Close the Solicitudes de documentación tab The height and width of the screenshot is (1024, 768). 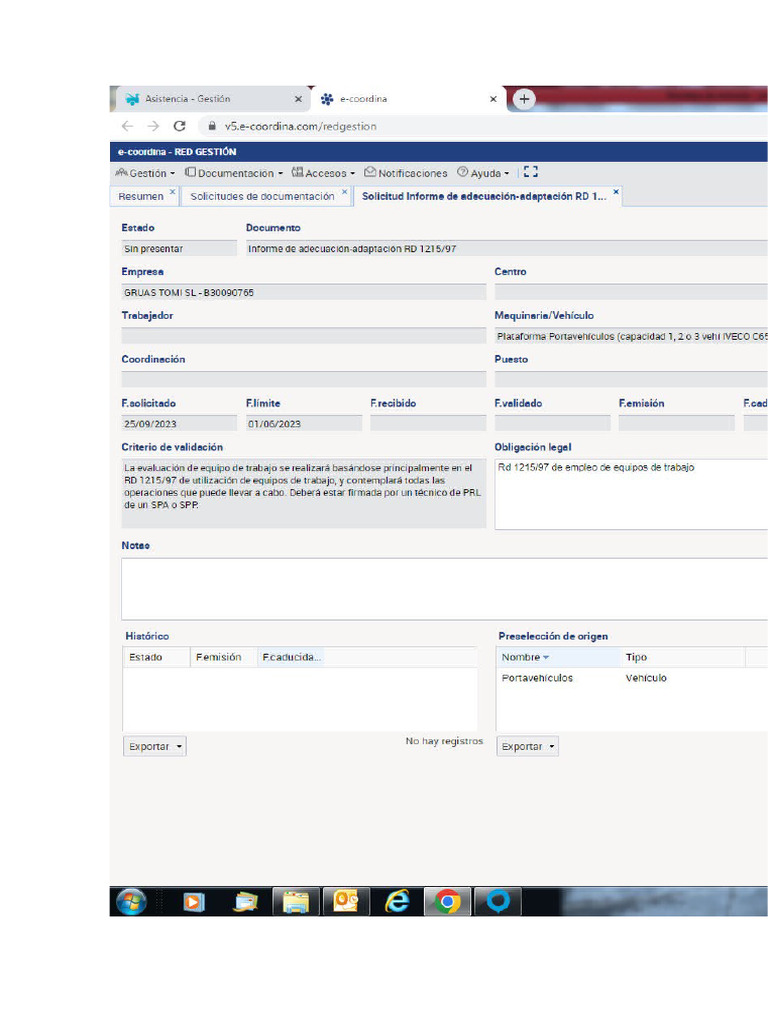coord(345,192)
